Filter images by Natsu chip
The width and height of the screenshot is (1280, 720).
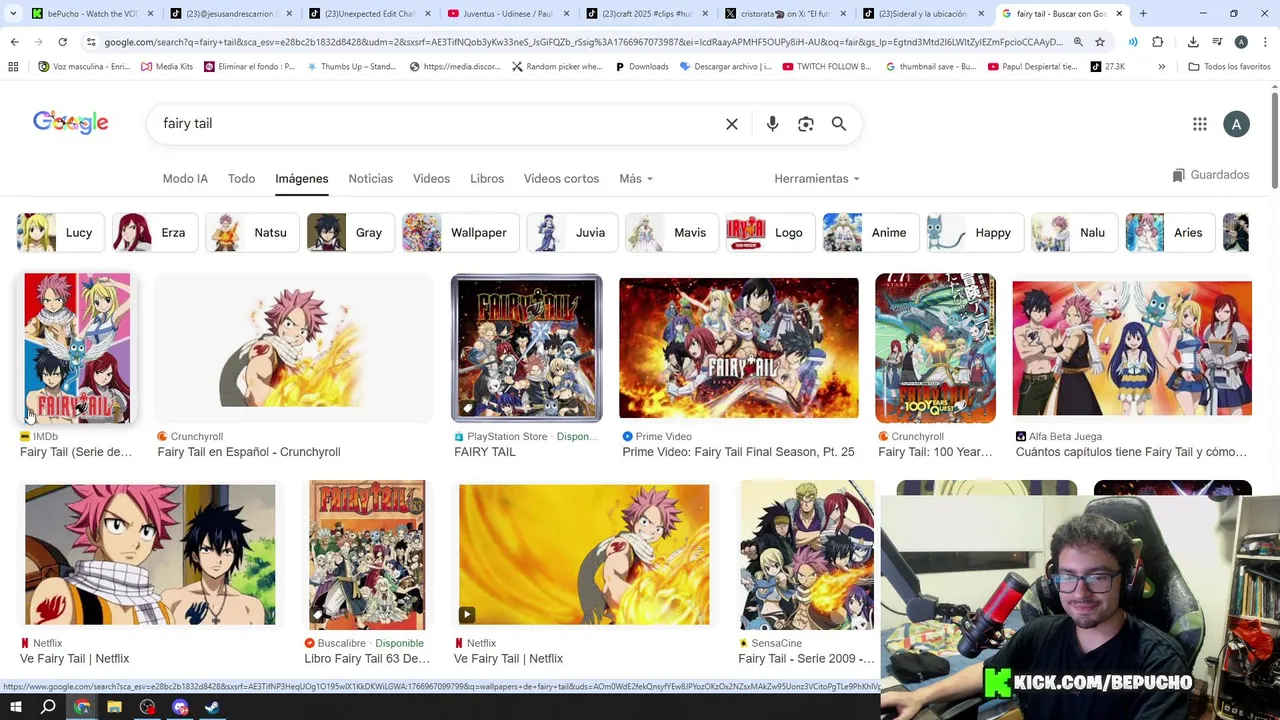tap(252, 233)
